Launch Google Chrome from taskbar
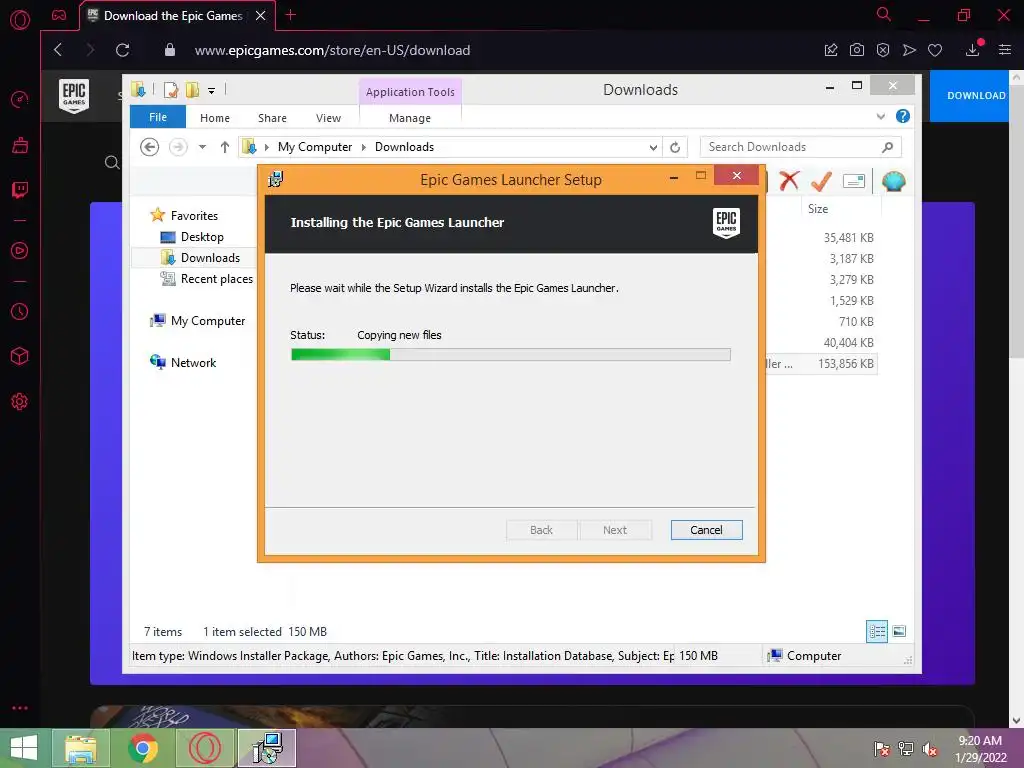The height and width of the screenshot is (768, 1024). [x=142, y=748]
